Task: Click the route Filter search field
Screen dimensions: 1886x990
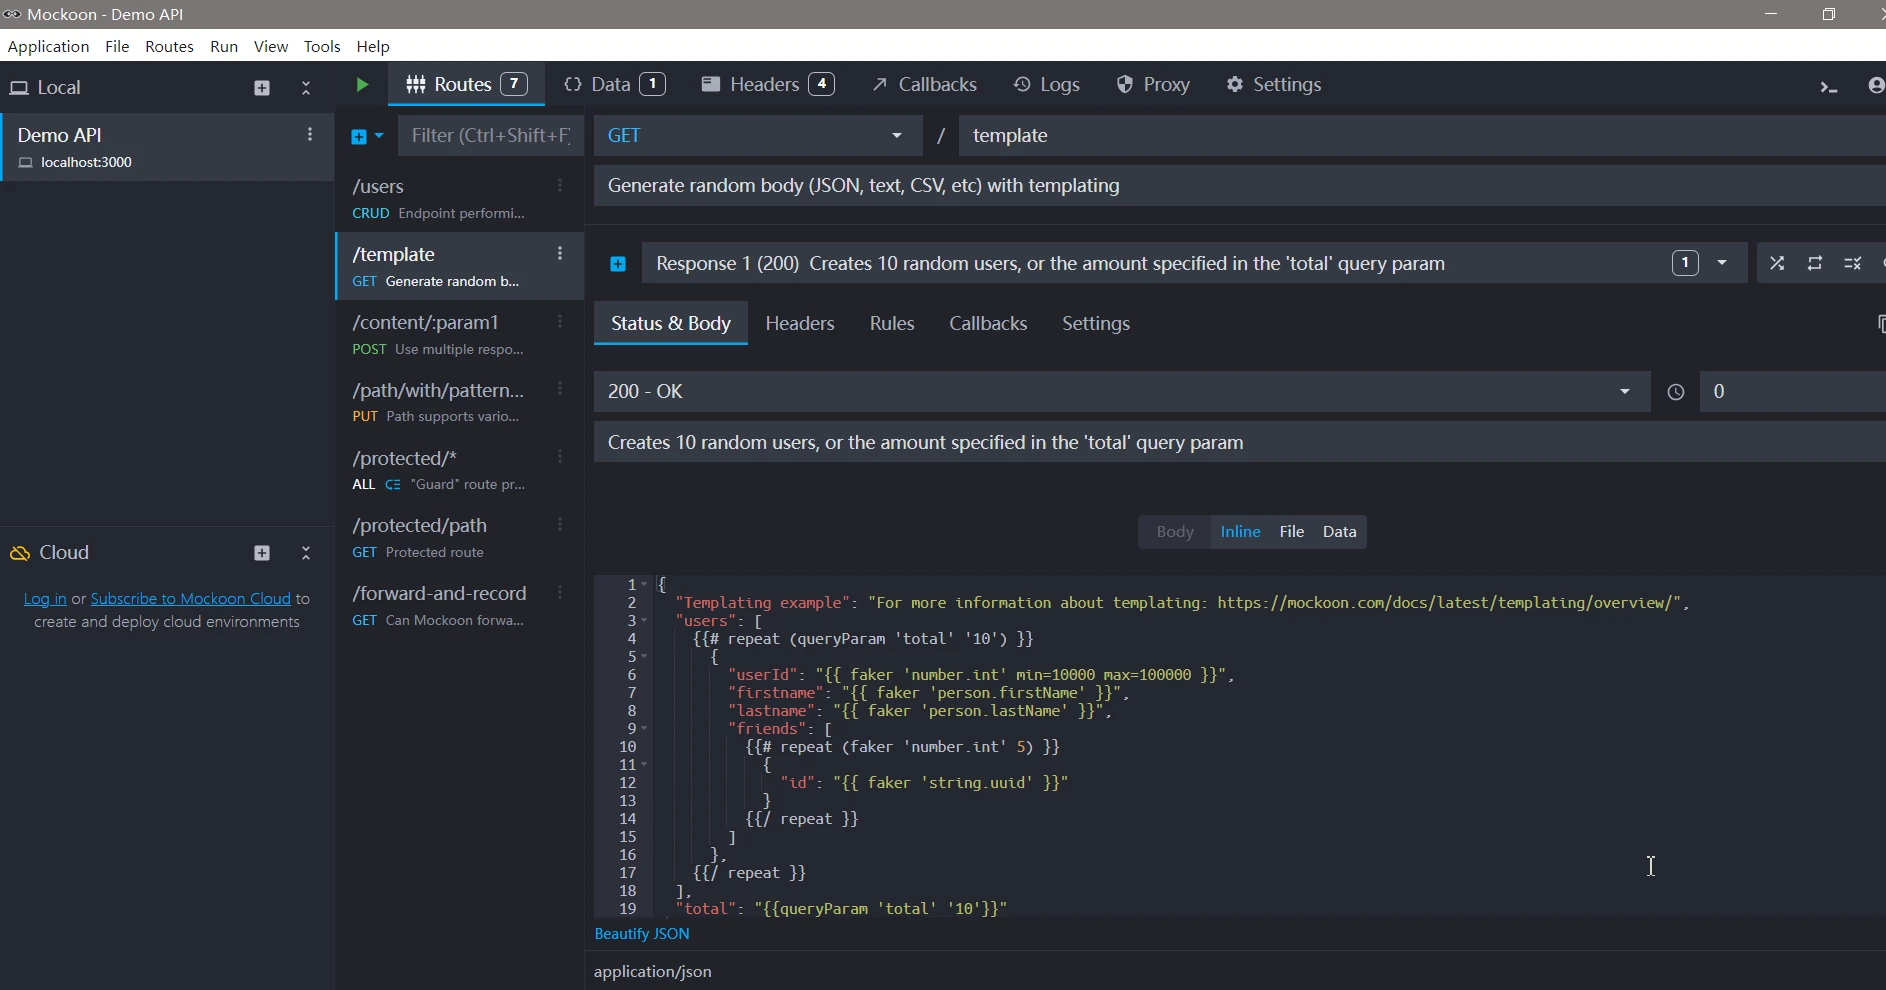Action: [490, 136]
